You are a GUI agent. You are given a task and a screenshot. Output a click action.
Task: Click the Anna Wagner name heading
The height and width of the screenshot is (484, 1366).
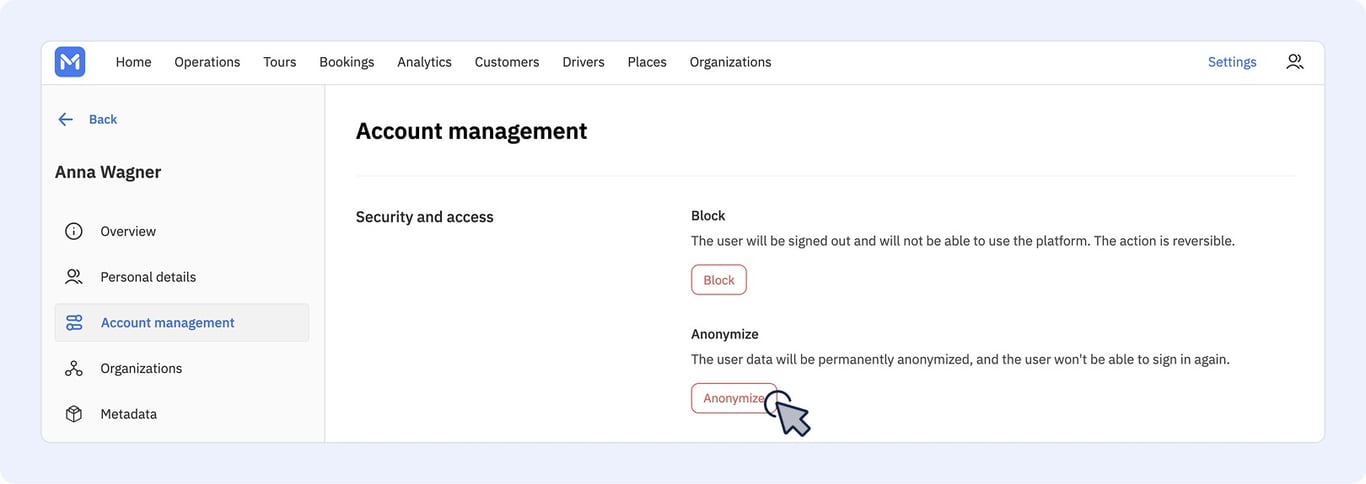108,172
